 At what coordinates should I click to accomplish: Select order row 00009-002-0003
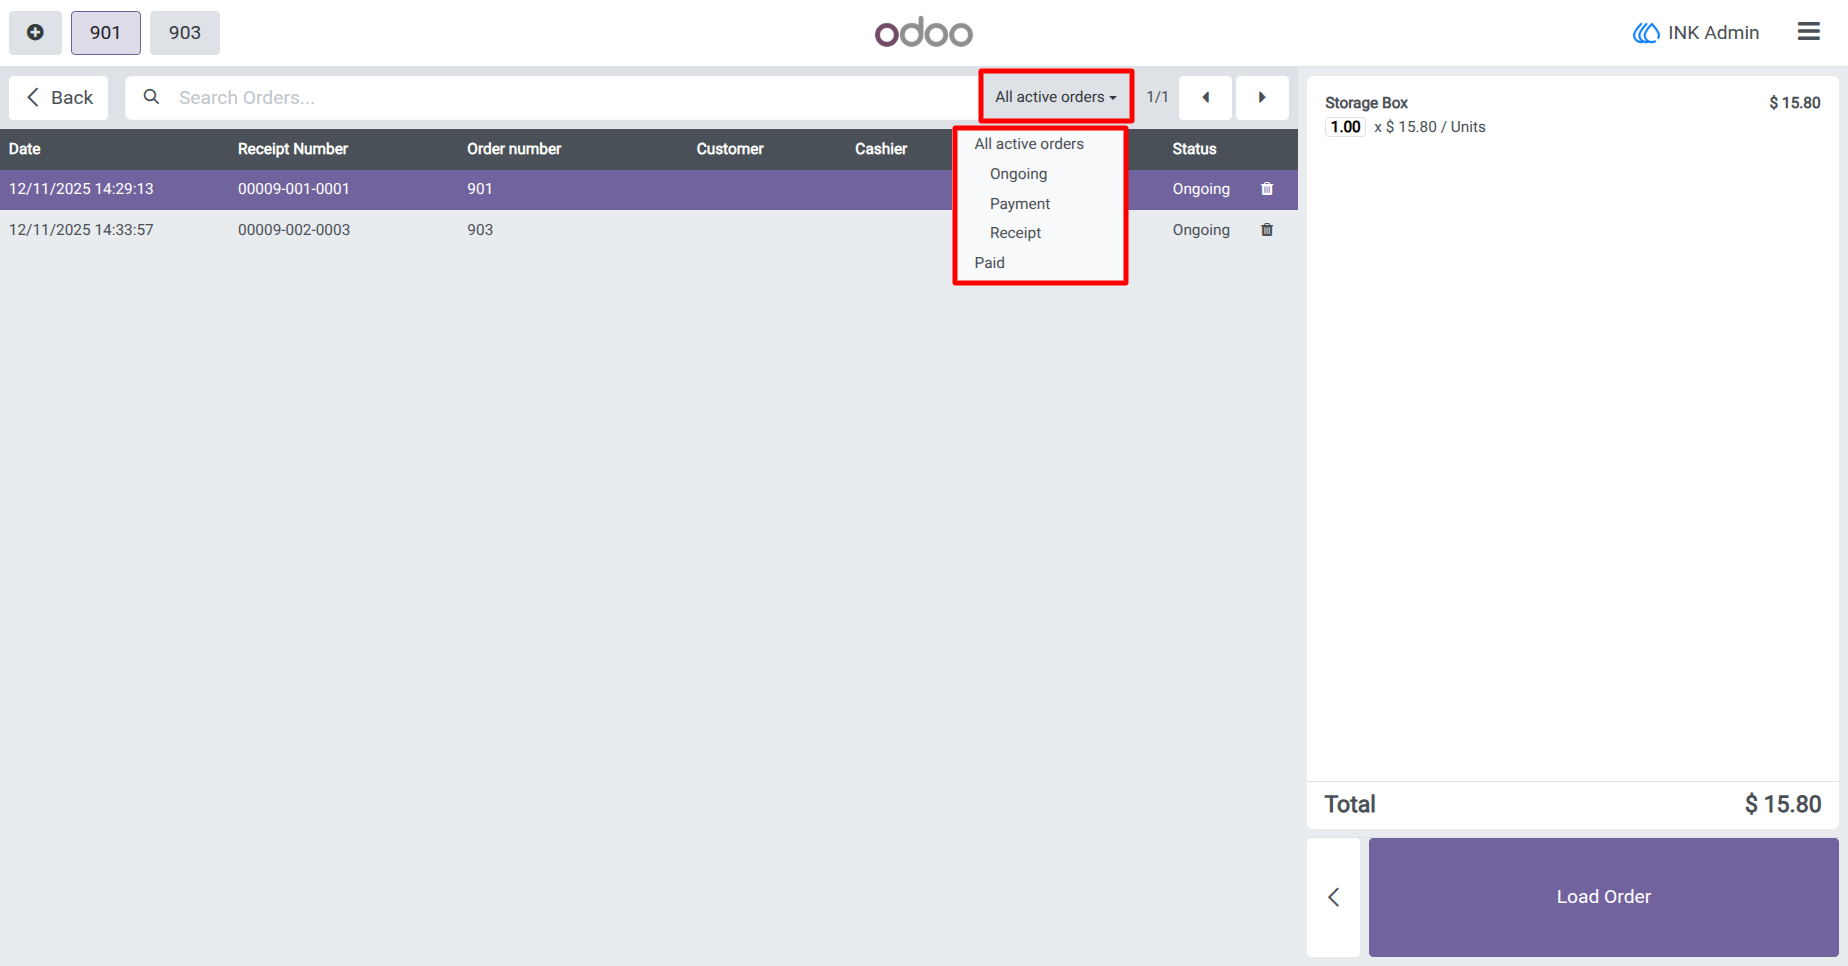tap(649, 230)
